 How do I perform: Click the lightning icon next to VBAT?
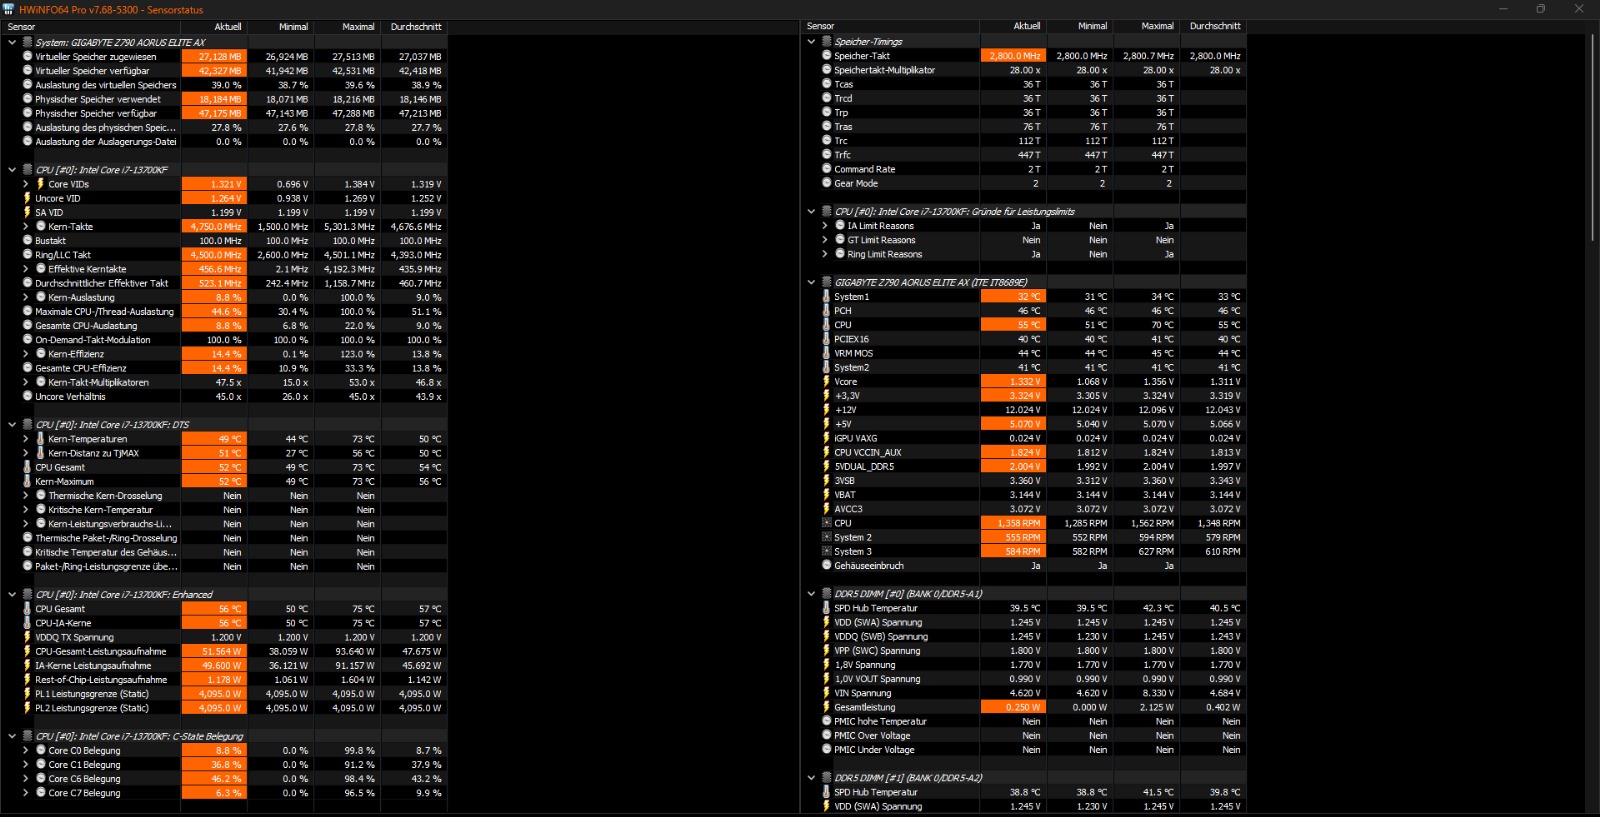pos(827,495)
